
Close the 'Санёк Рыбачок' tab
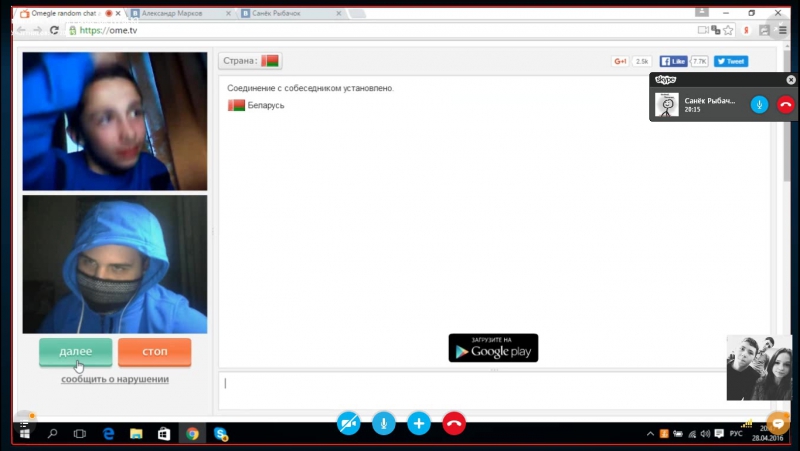point(338,13)
